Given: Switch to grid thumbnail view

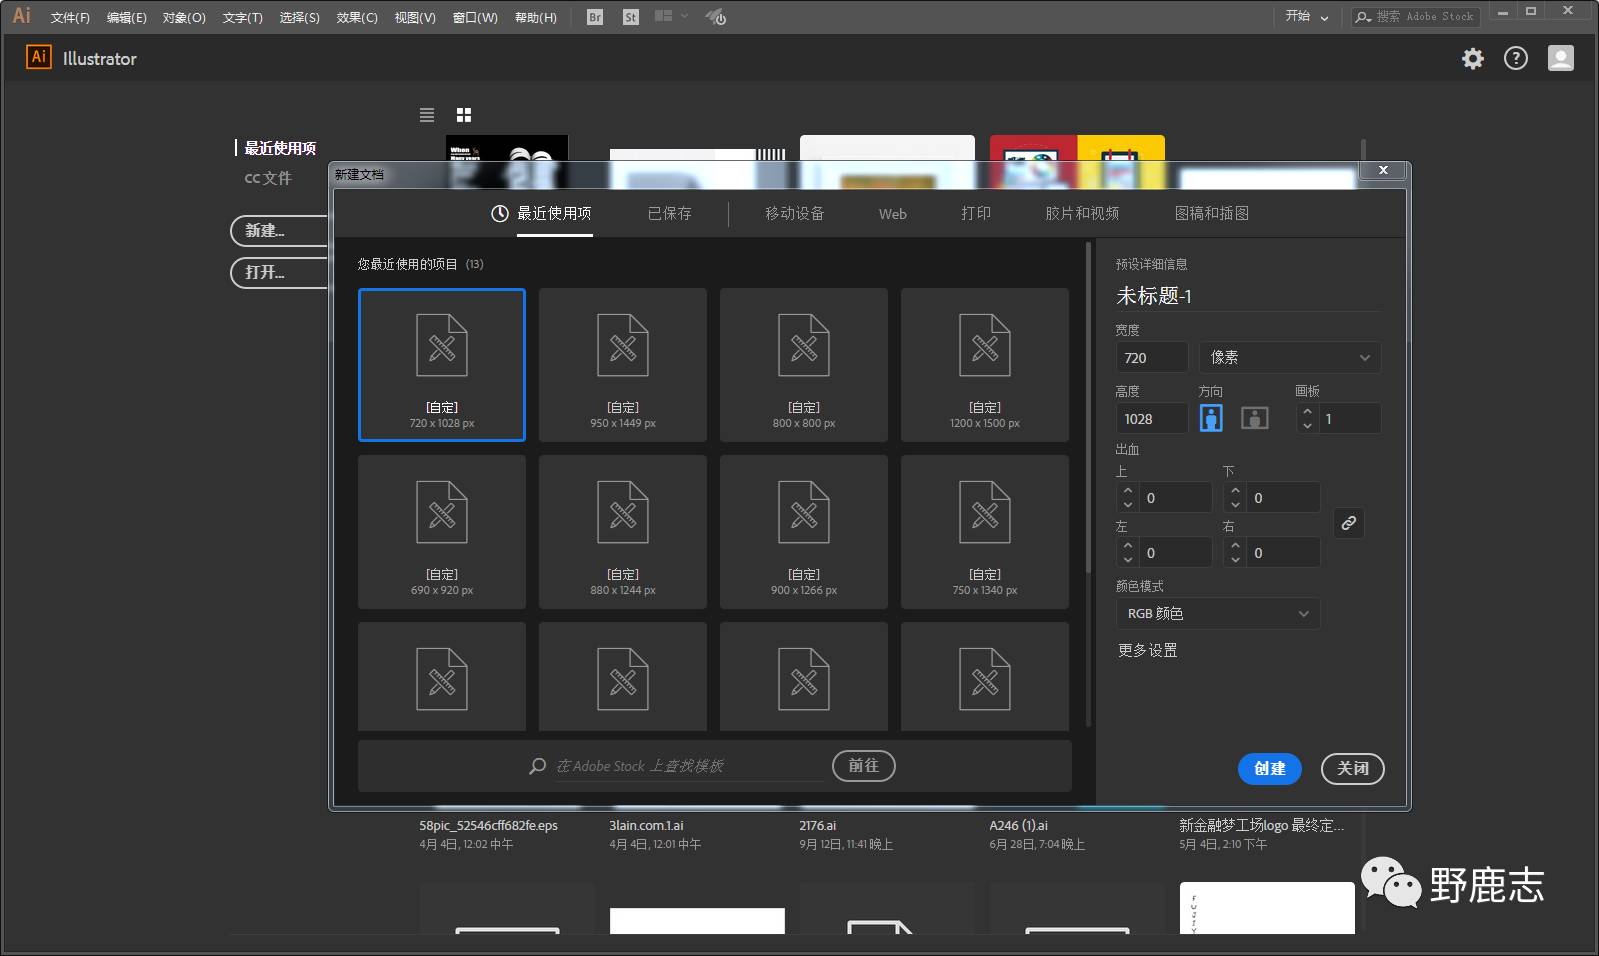Looking at the screenshot, I should pos(464,115).
